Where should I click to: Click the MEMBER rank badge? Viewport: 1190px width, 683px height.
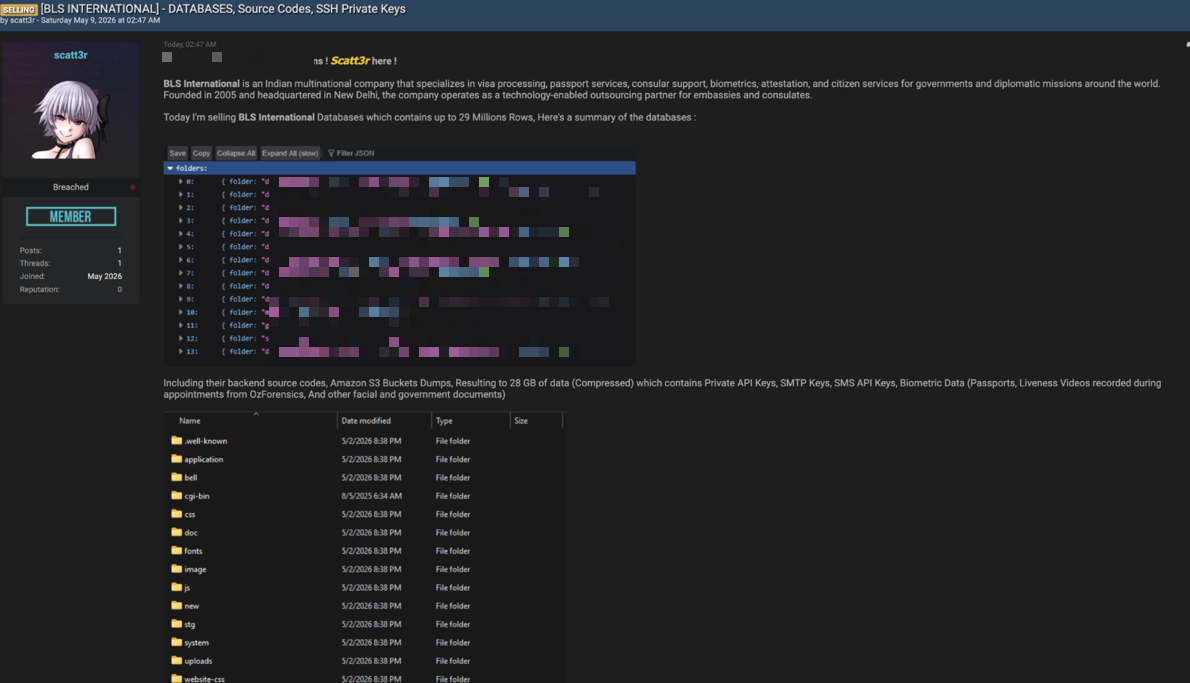(x=71, y=217)
